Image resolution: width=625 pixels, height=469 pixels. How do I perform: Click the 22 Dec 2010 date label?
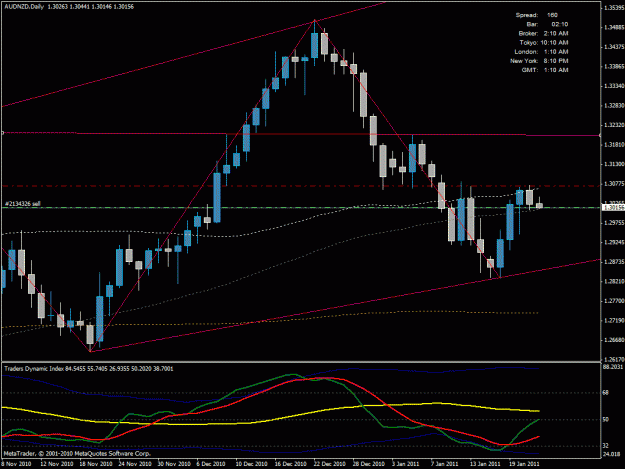point(330,464)
